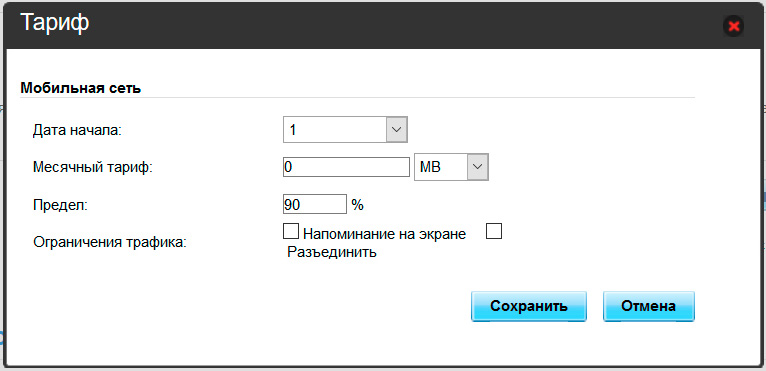Click the Разъединить label text
Image resolution: width=766 pixels, height=371 pixels.
(x=332, y=253)
